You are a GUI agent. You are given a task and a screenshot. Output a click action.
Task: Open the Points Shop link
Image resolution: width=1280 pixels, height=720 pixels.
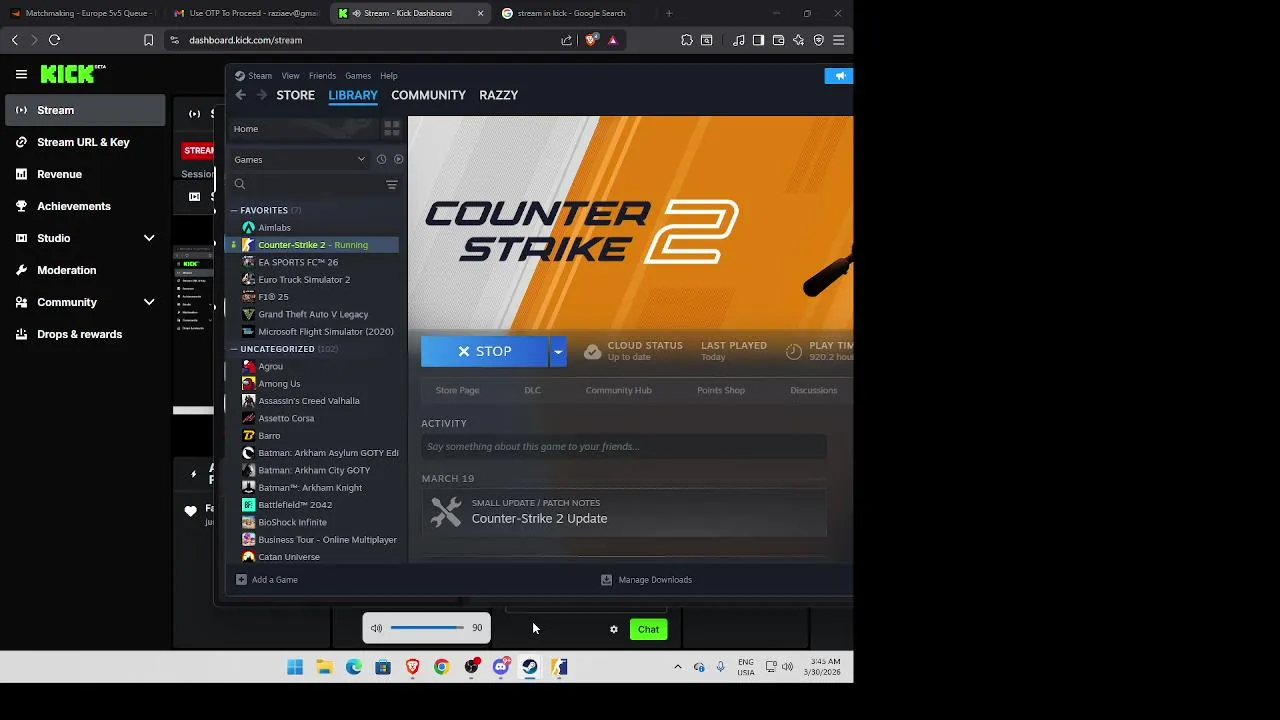tap(721, 390)
